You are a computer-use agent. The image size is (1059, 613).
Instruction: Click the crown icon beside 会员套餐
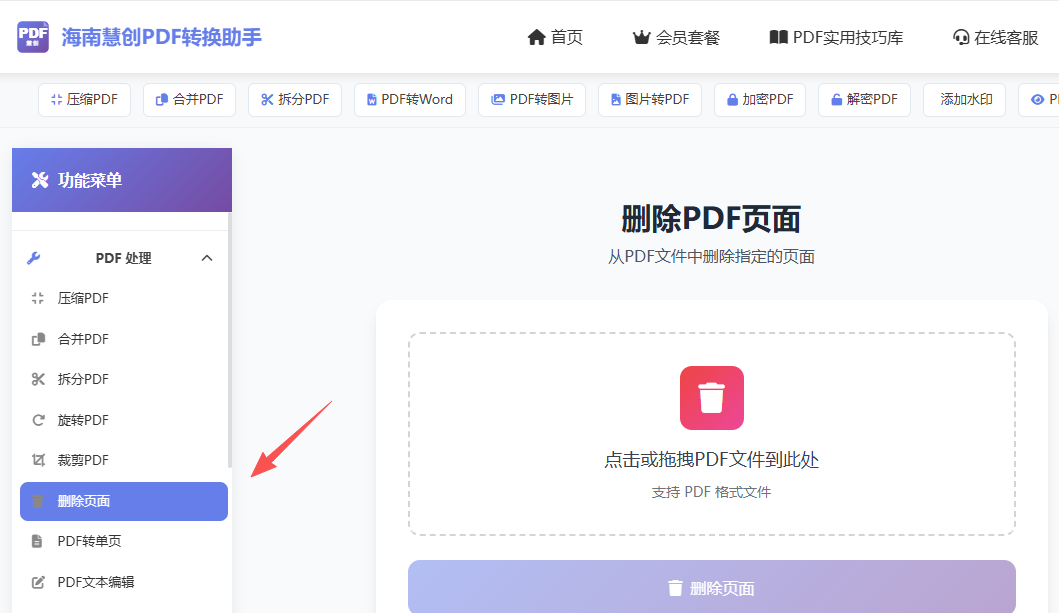[x=641, y=37]
